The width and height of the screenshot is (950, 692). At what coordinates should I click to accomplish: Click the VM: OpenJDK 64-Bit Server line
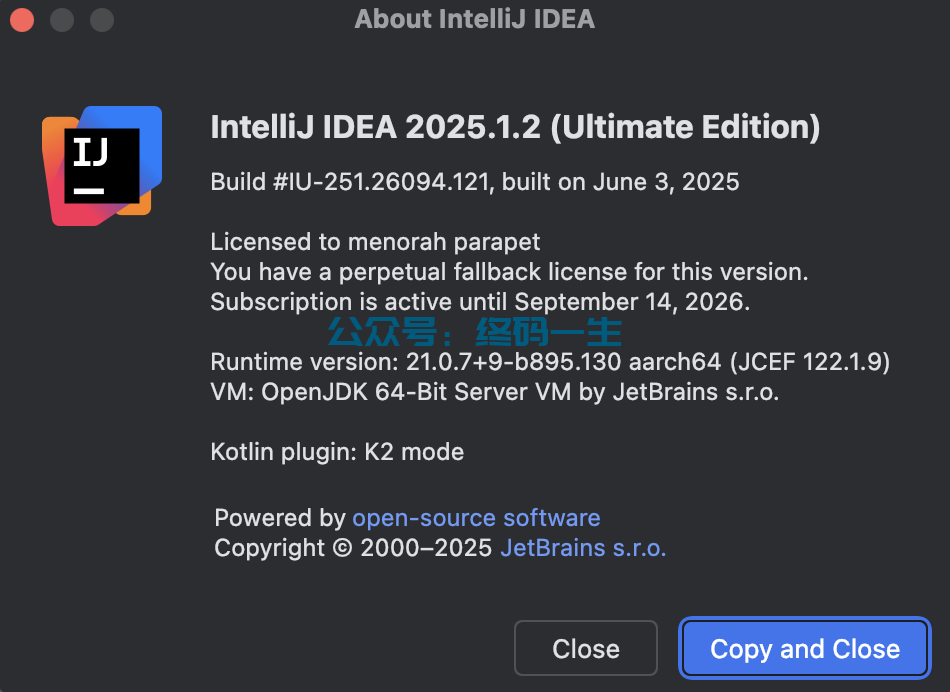(494, 392)
